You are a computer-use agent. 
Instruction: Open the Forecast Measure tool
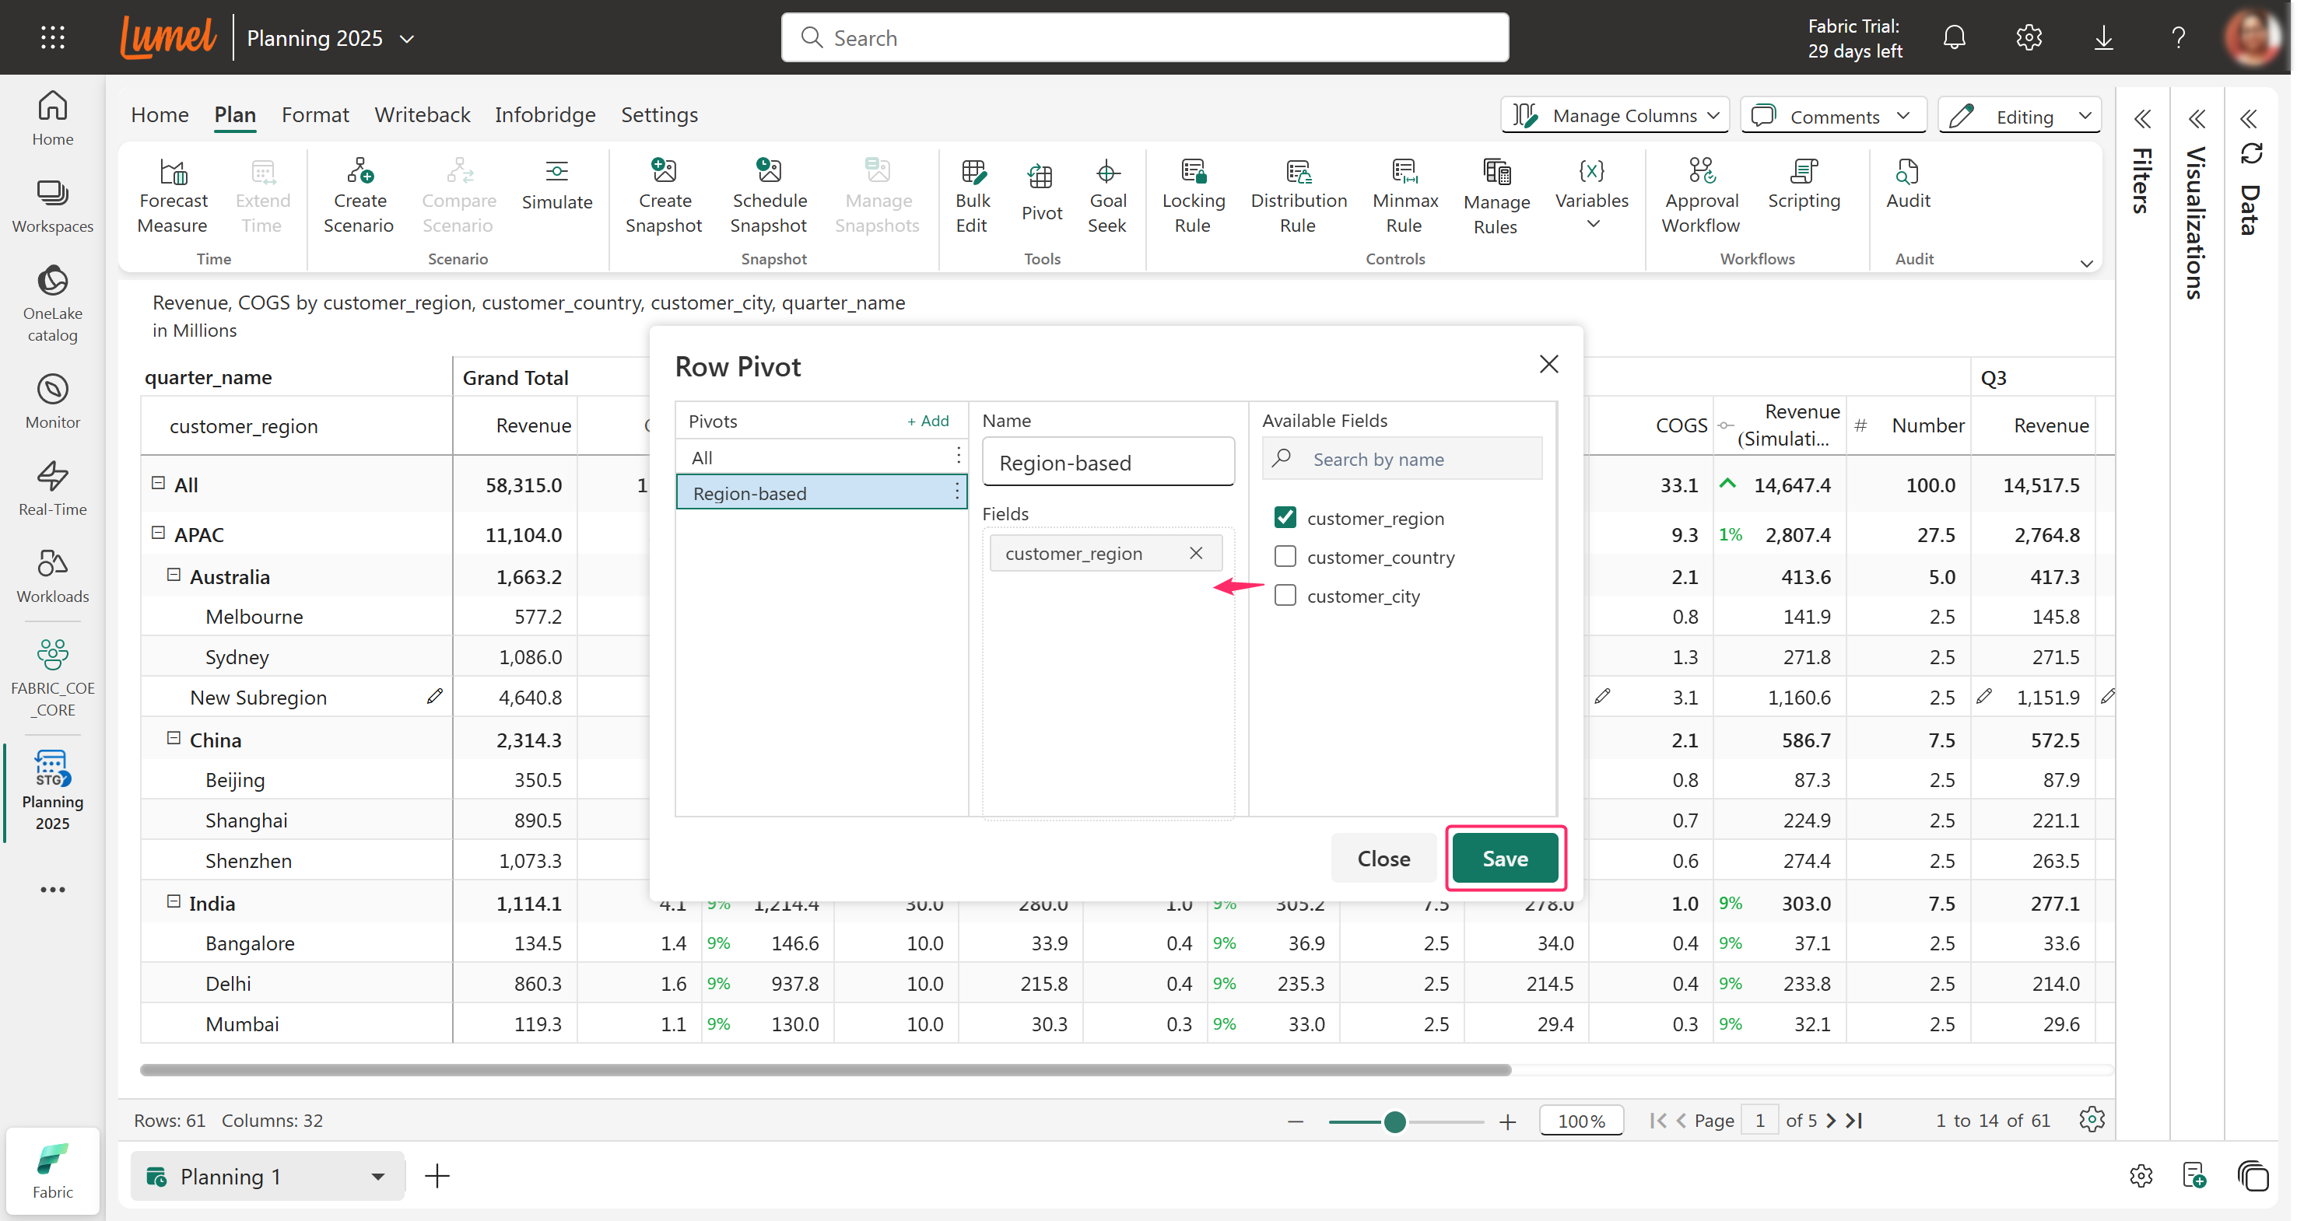tap(173, 196)
